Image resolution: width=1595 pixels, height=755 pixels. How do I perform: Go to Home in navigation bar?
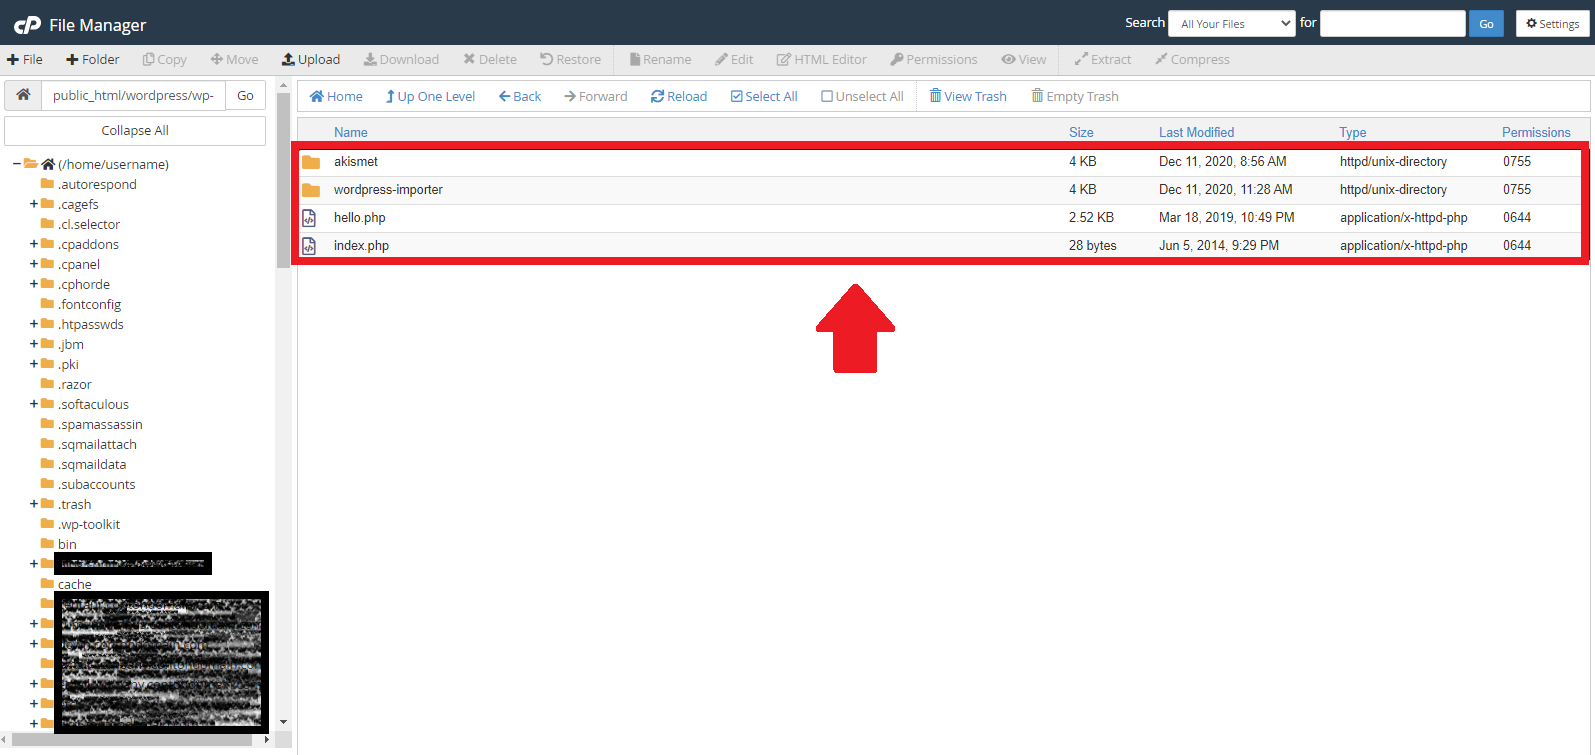pyautogui.click(x=336, y=97)
